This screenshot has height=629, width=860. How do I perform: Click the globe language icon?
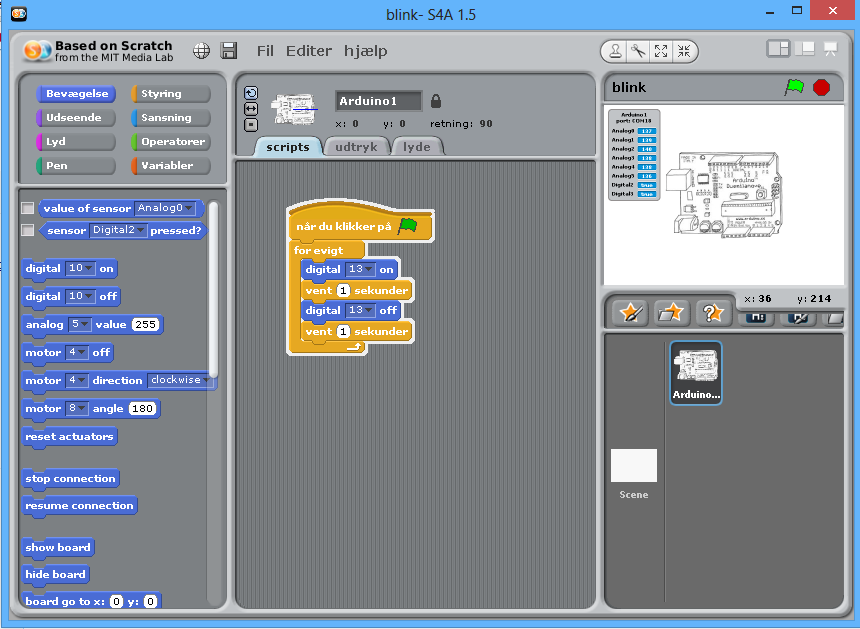[x=201, y=51]
